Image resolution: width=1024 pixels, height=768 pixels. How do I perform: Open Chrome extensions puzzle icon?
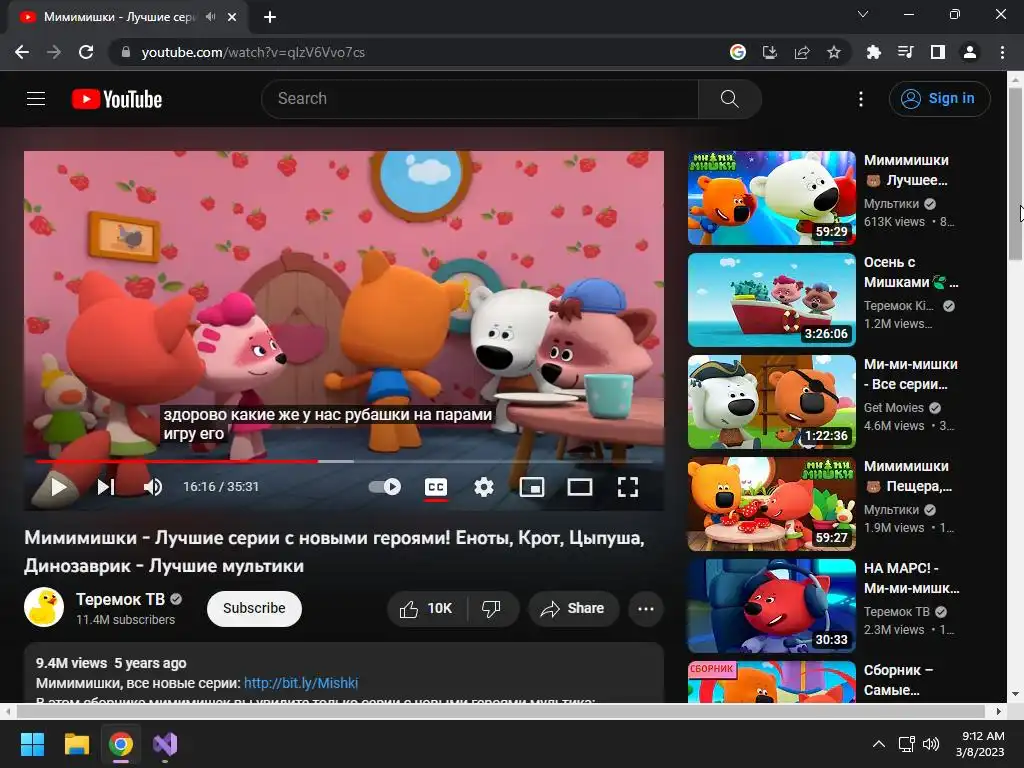[x=873, y=52]
